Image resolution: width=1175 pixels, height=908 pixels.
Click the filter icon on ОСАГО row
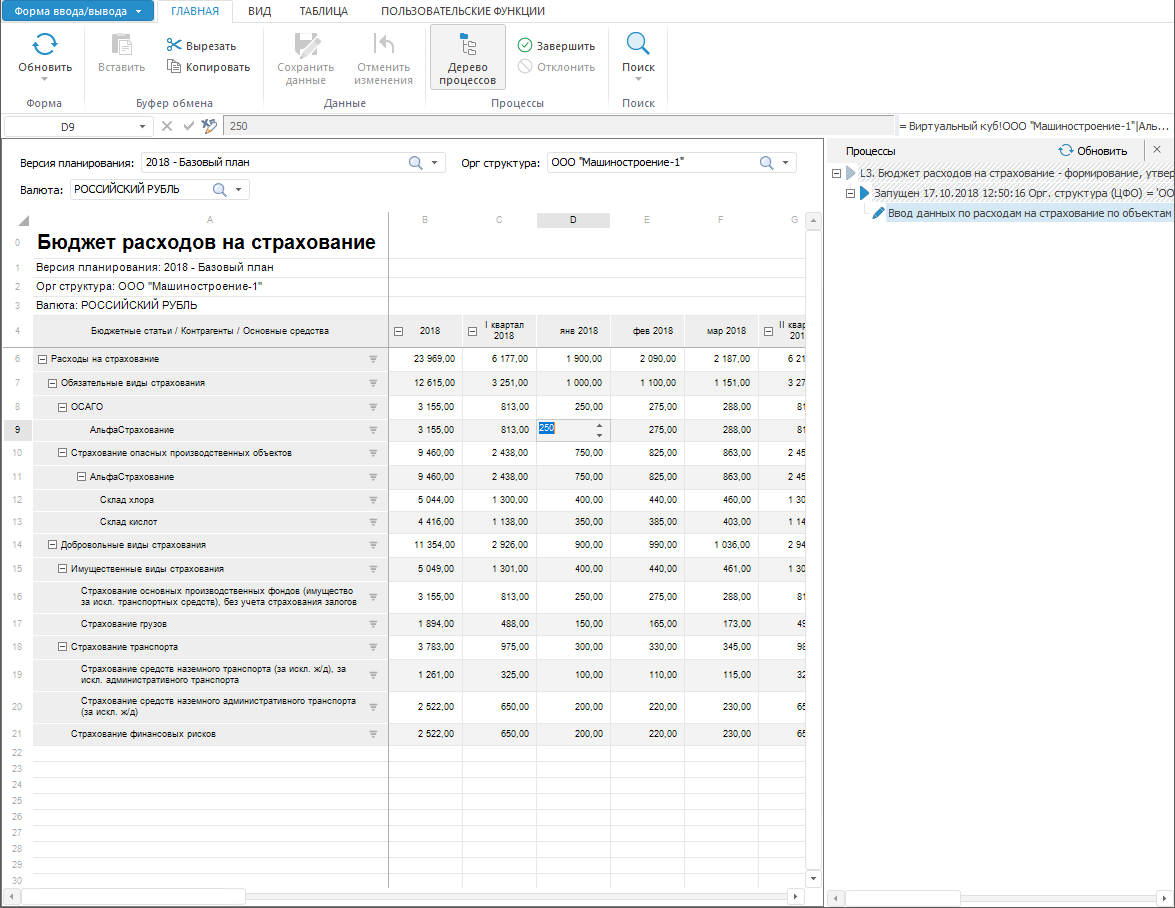coord(373,407)
